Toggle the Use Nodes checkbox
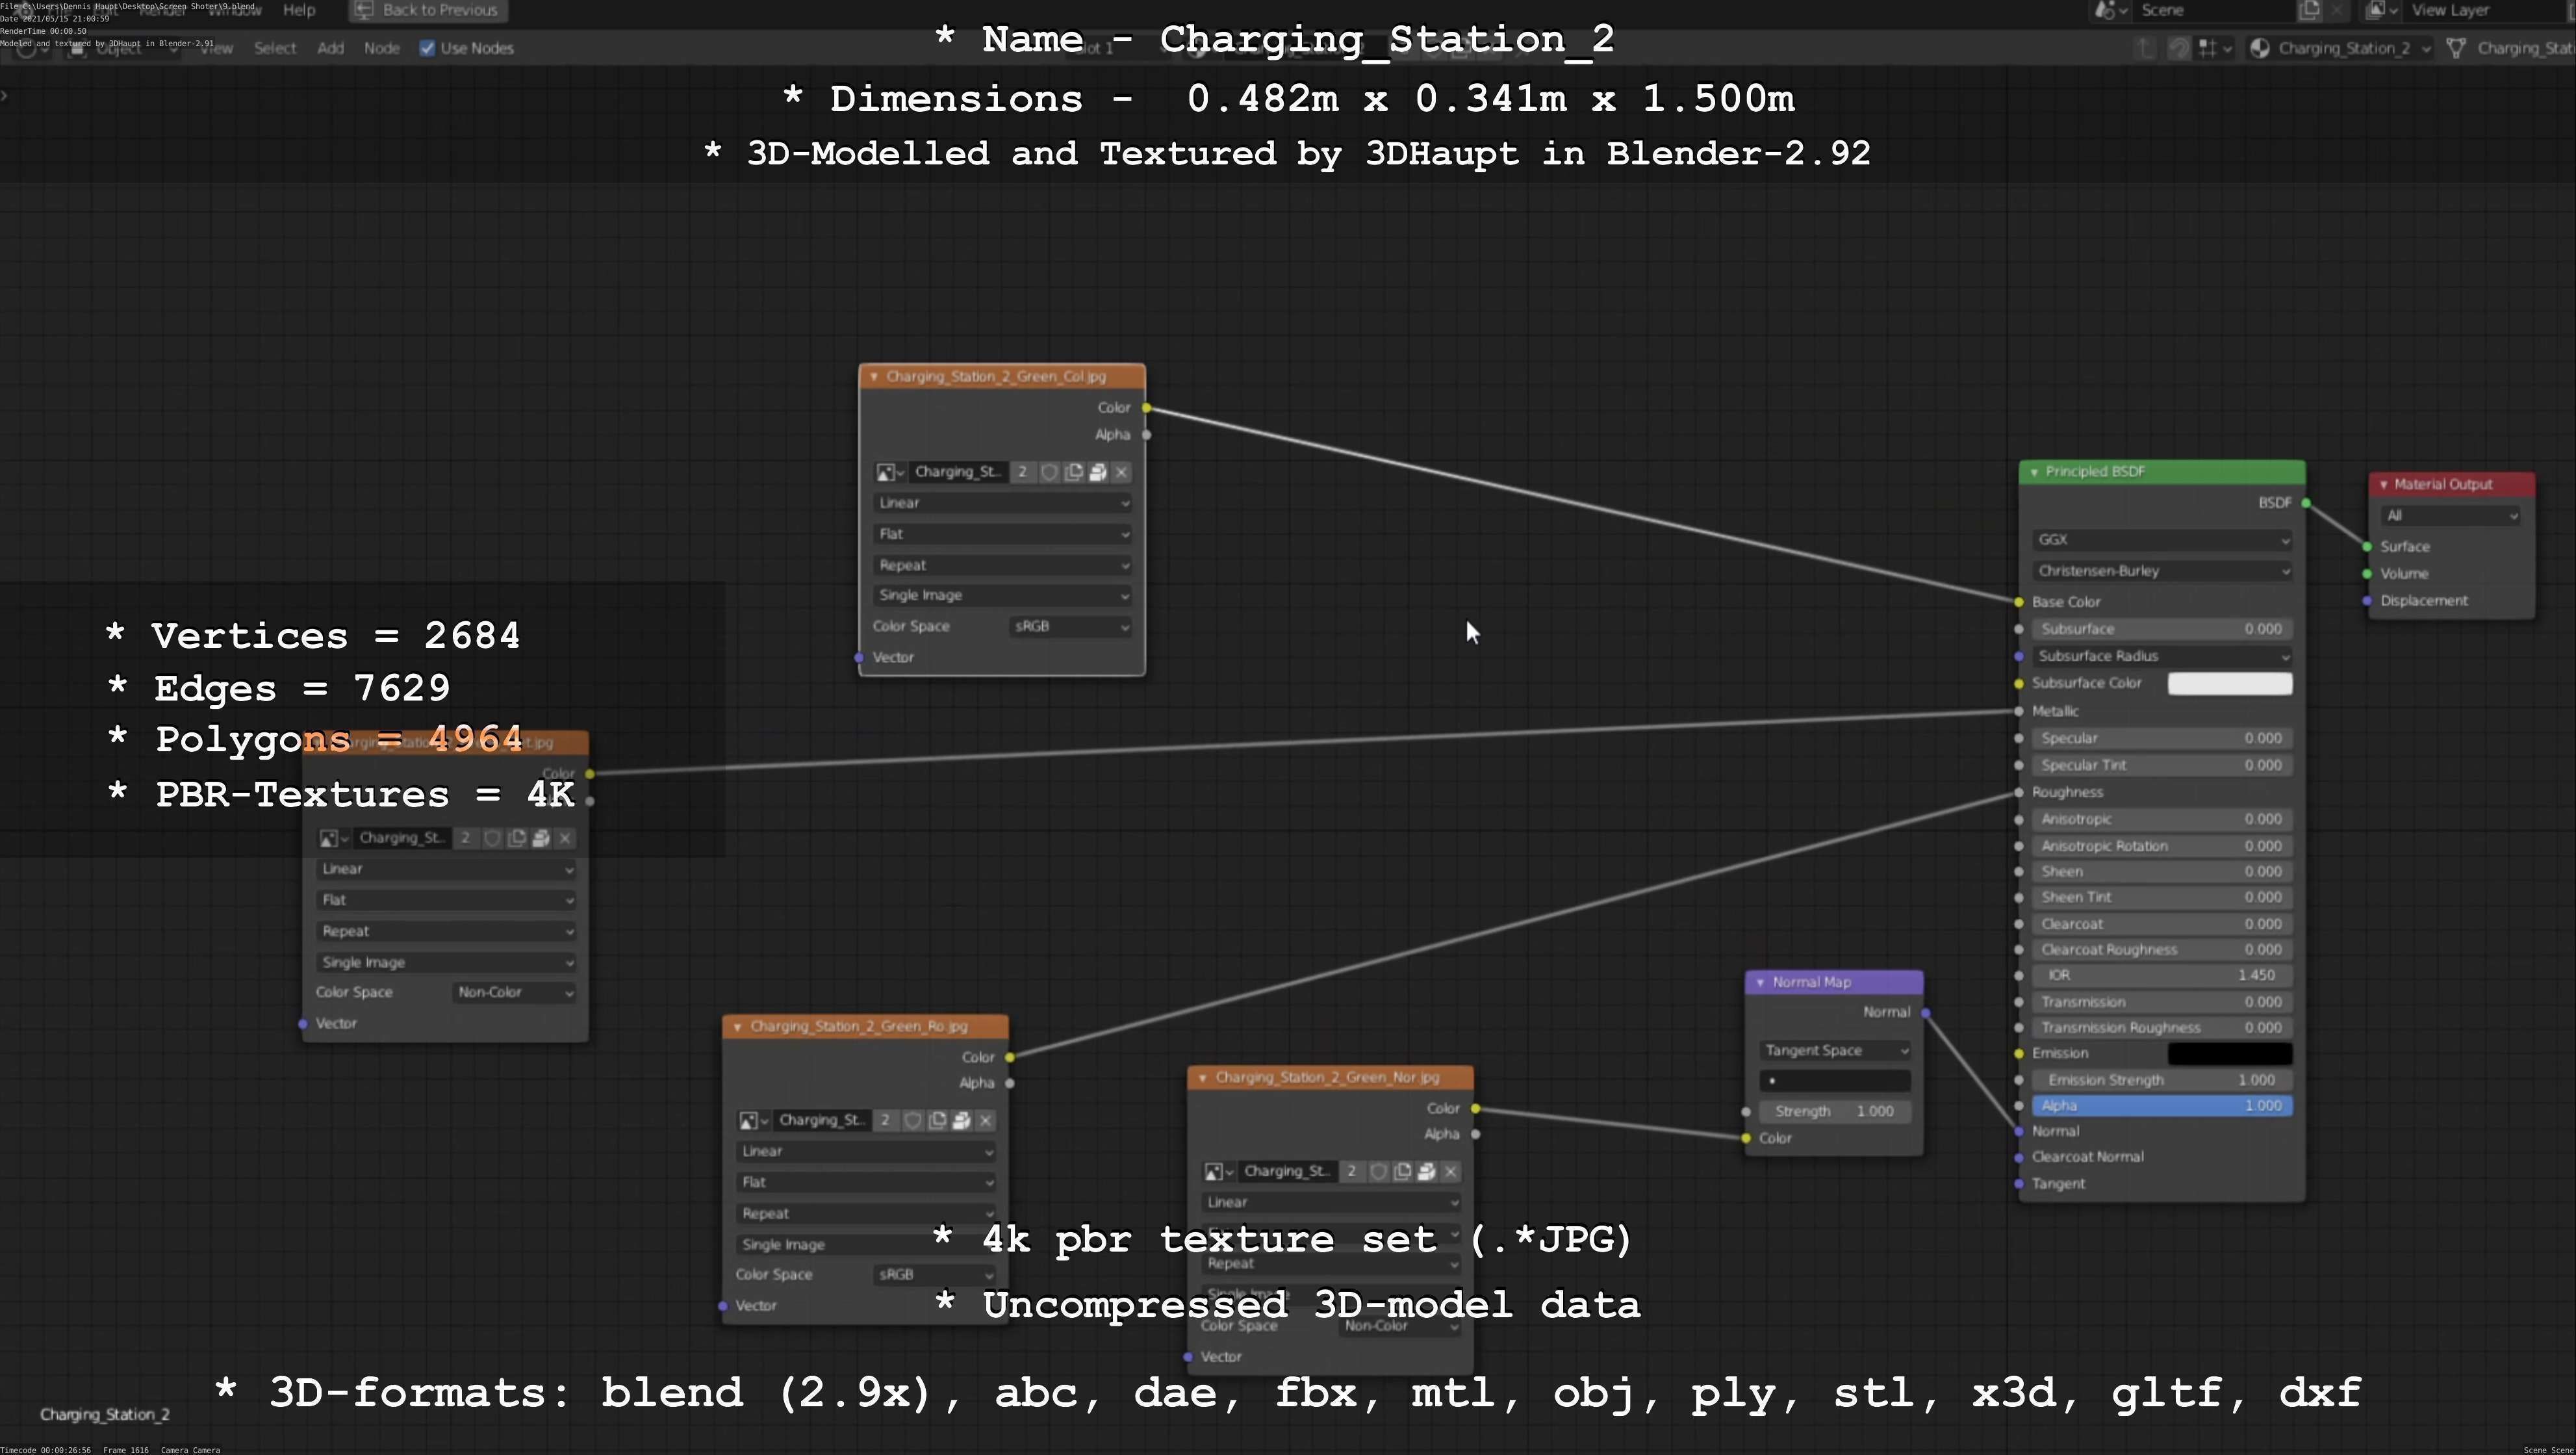Image resolution: width=2576 pixels, height=1455 pixels. pyautogui.click(x=427, y=48)
